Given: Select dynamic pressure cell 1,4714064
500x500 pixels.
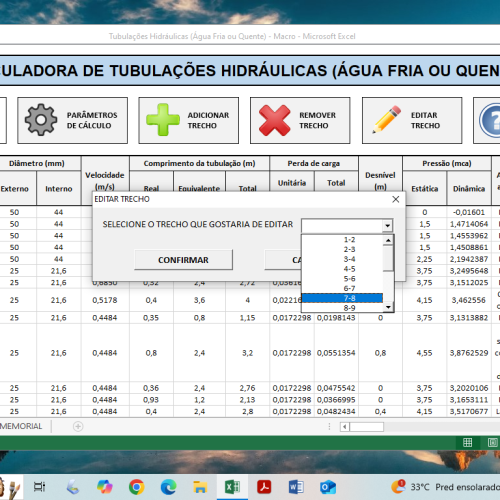Looking at the screenshot, I should pyautogui.click(x=469, y=224).
